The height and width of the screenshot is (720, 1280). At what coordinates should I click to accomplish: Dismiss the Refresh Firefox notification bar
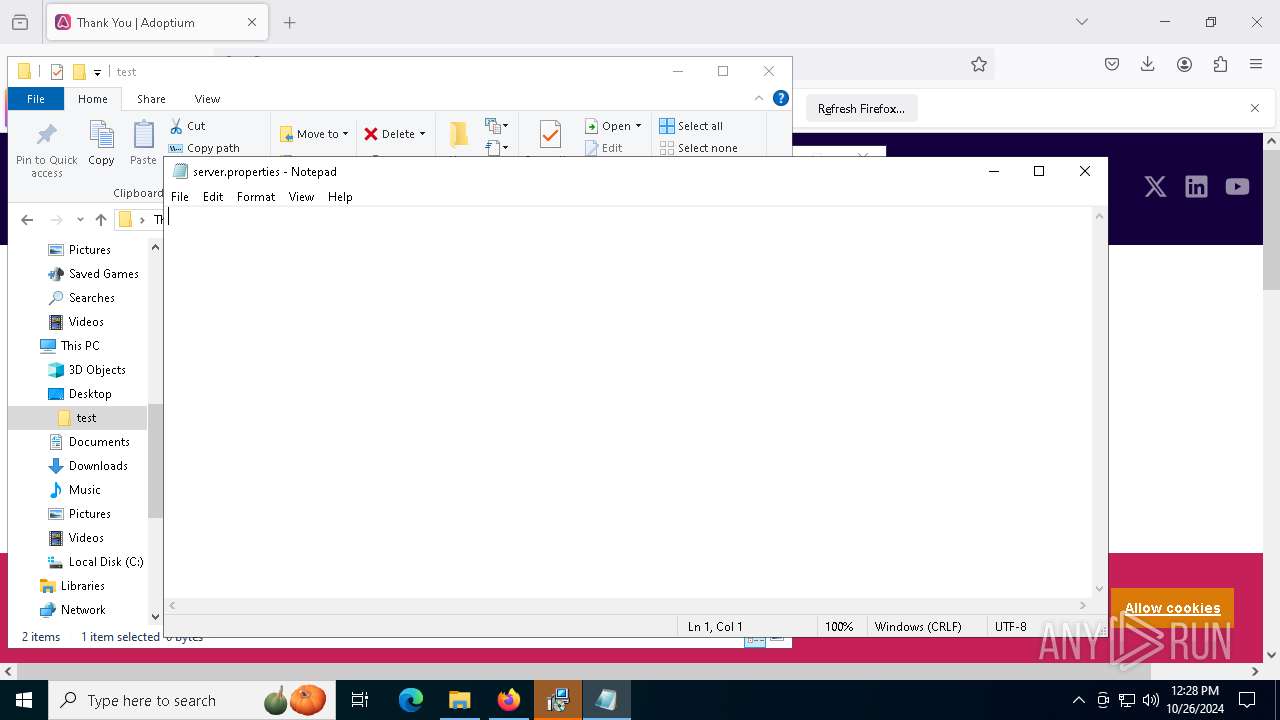pos(1255,108)
